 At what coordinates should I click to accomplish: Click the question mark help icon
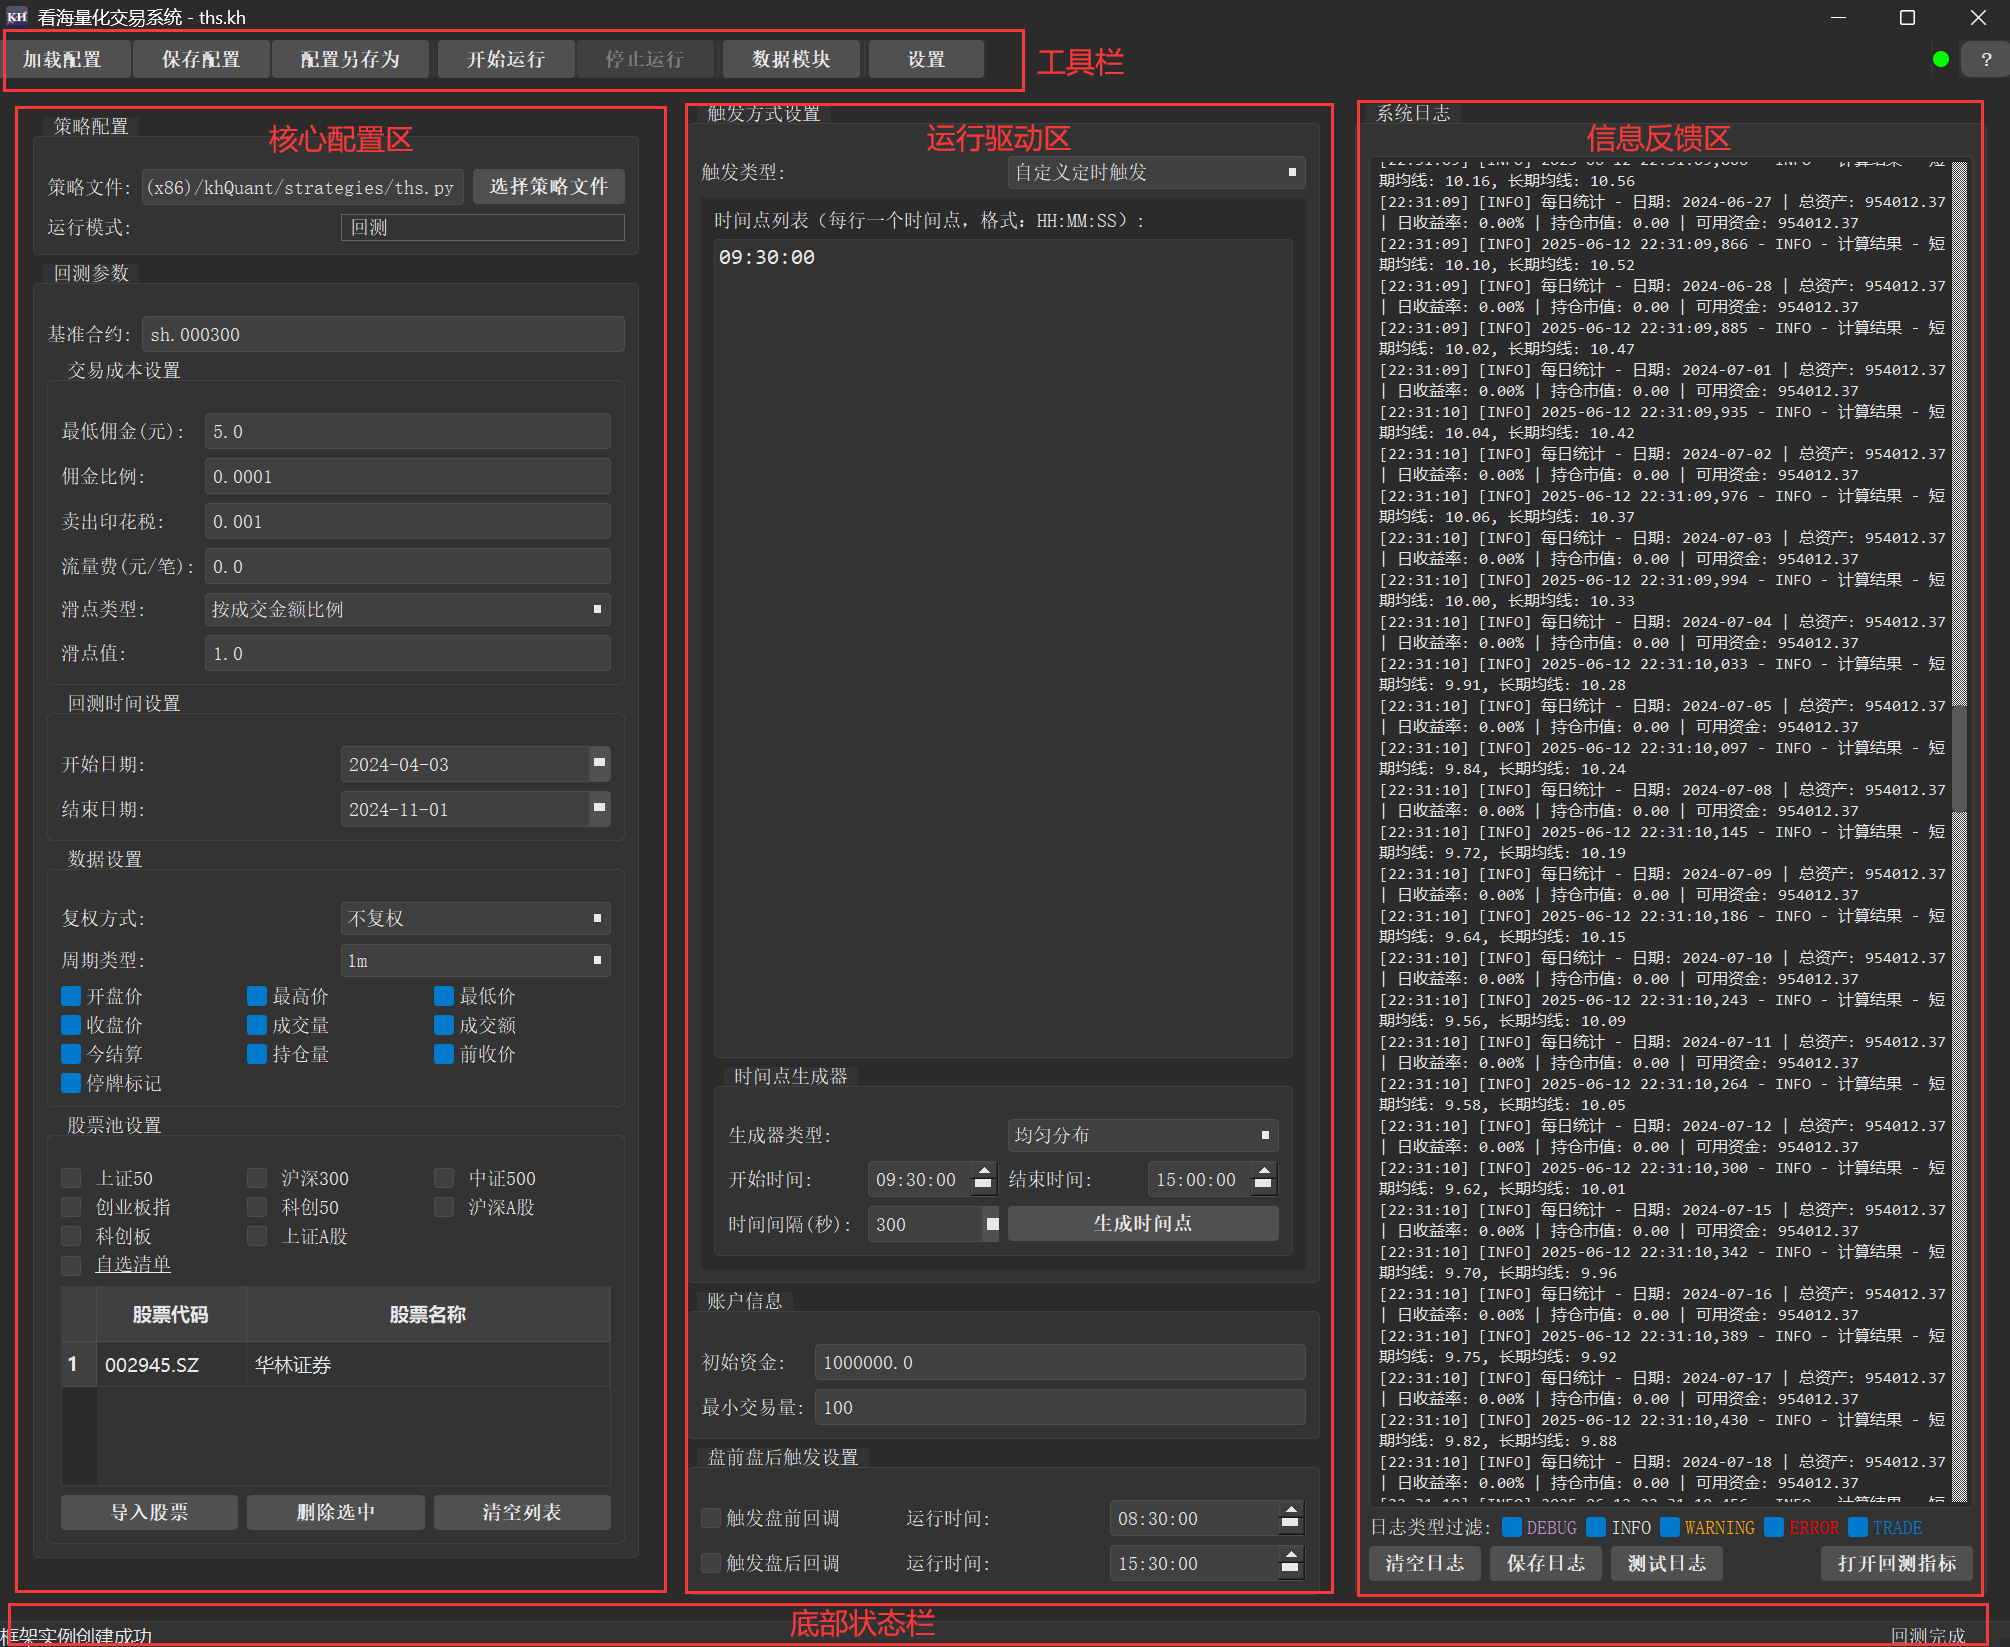(x=1986, y=60)
